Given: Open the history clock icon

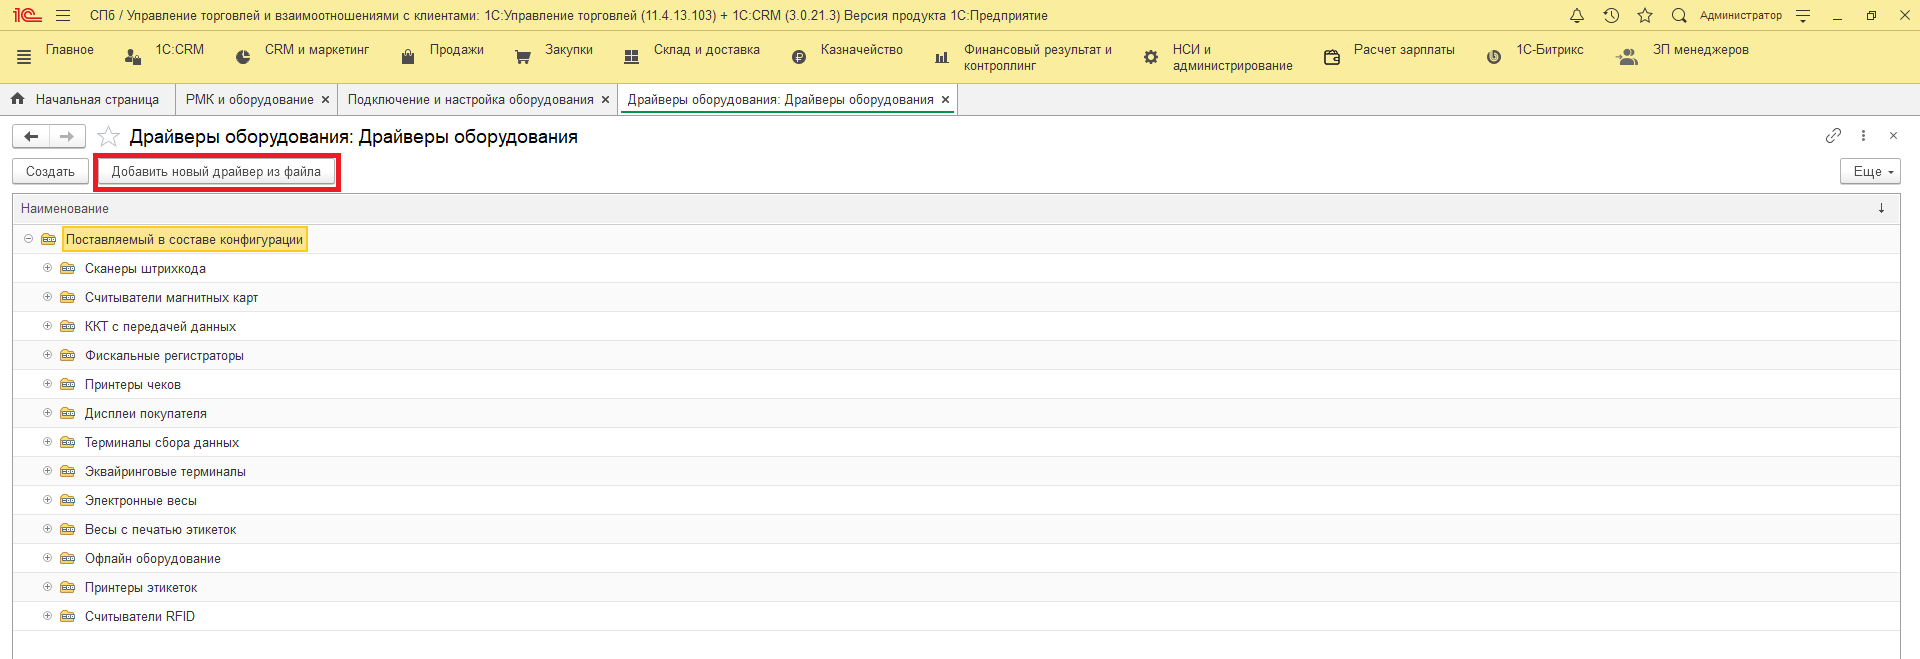Looking at the screenshot, I should coord(1611,16).
